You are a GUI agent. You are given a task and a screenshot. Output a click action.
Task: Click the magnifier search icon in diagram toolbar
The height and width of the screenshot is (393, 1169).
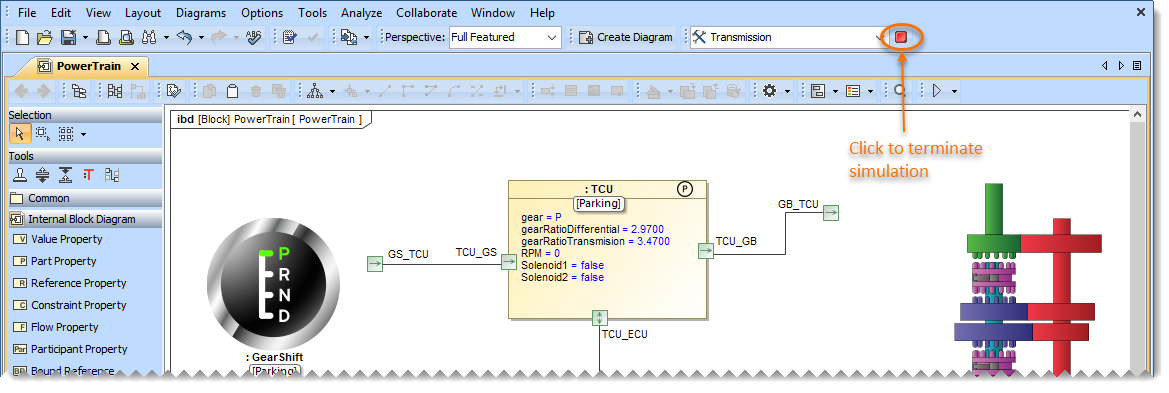coord(900,91)
